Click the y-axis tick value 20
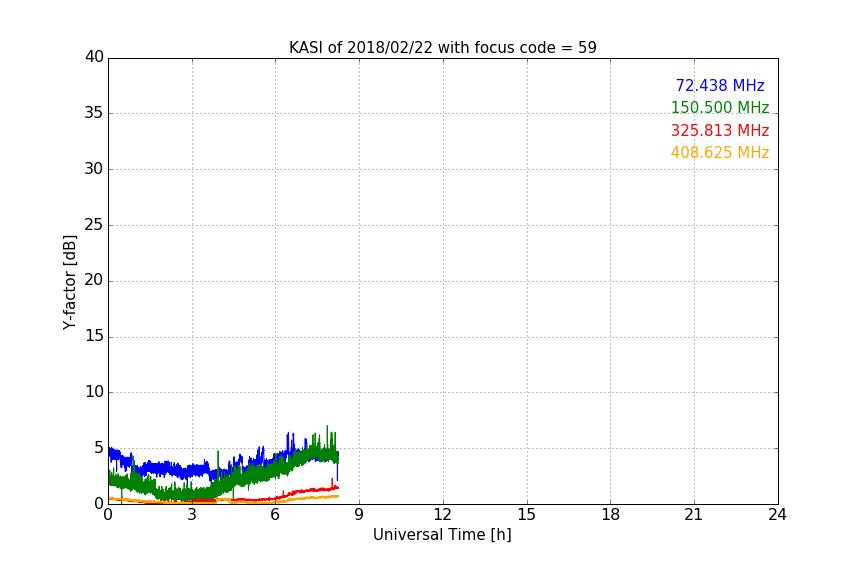Screen dimensions: 864x576 pyautogui.click(x=94, y=281)
